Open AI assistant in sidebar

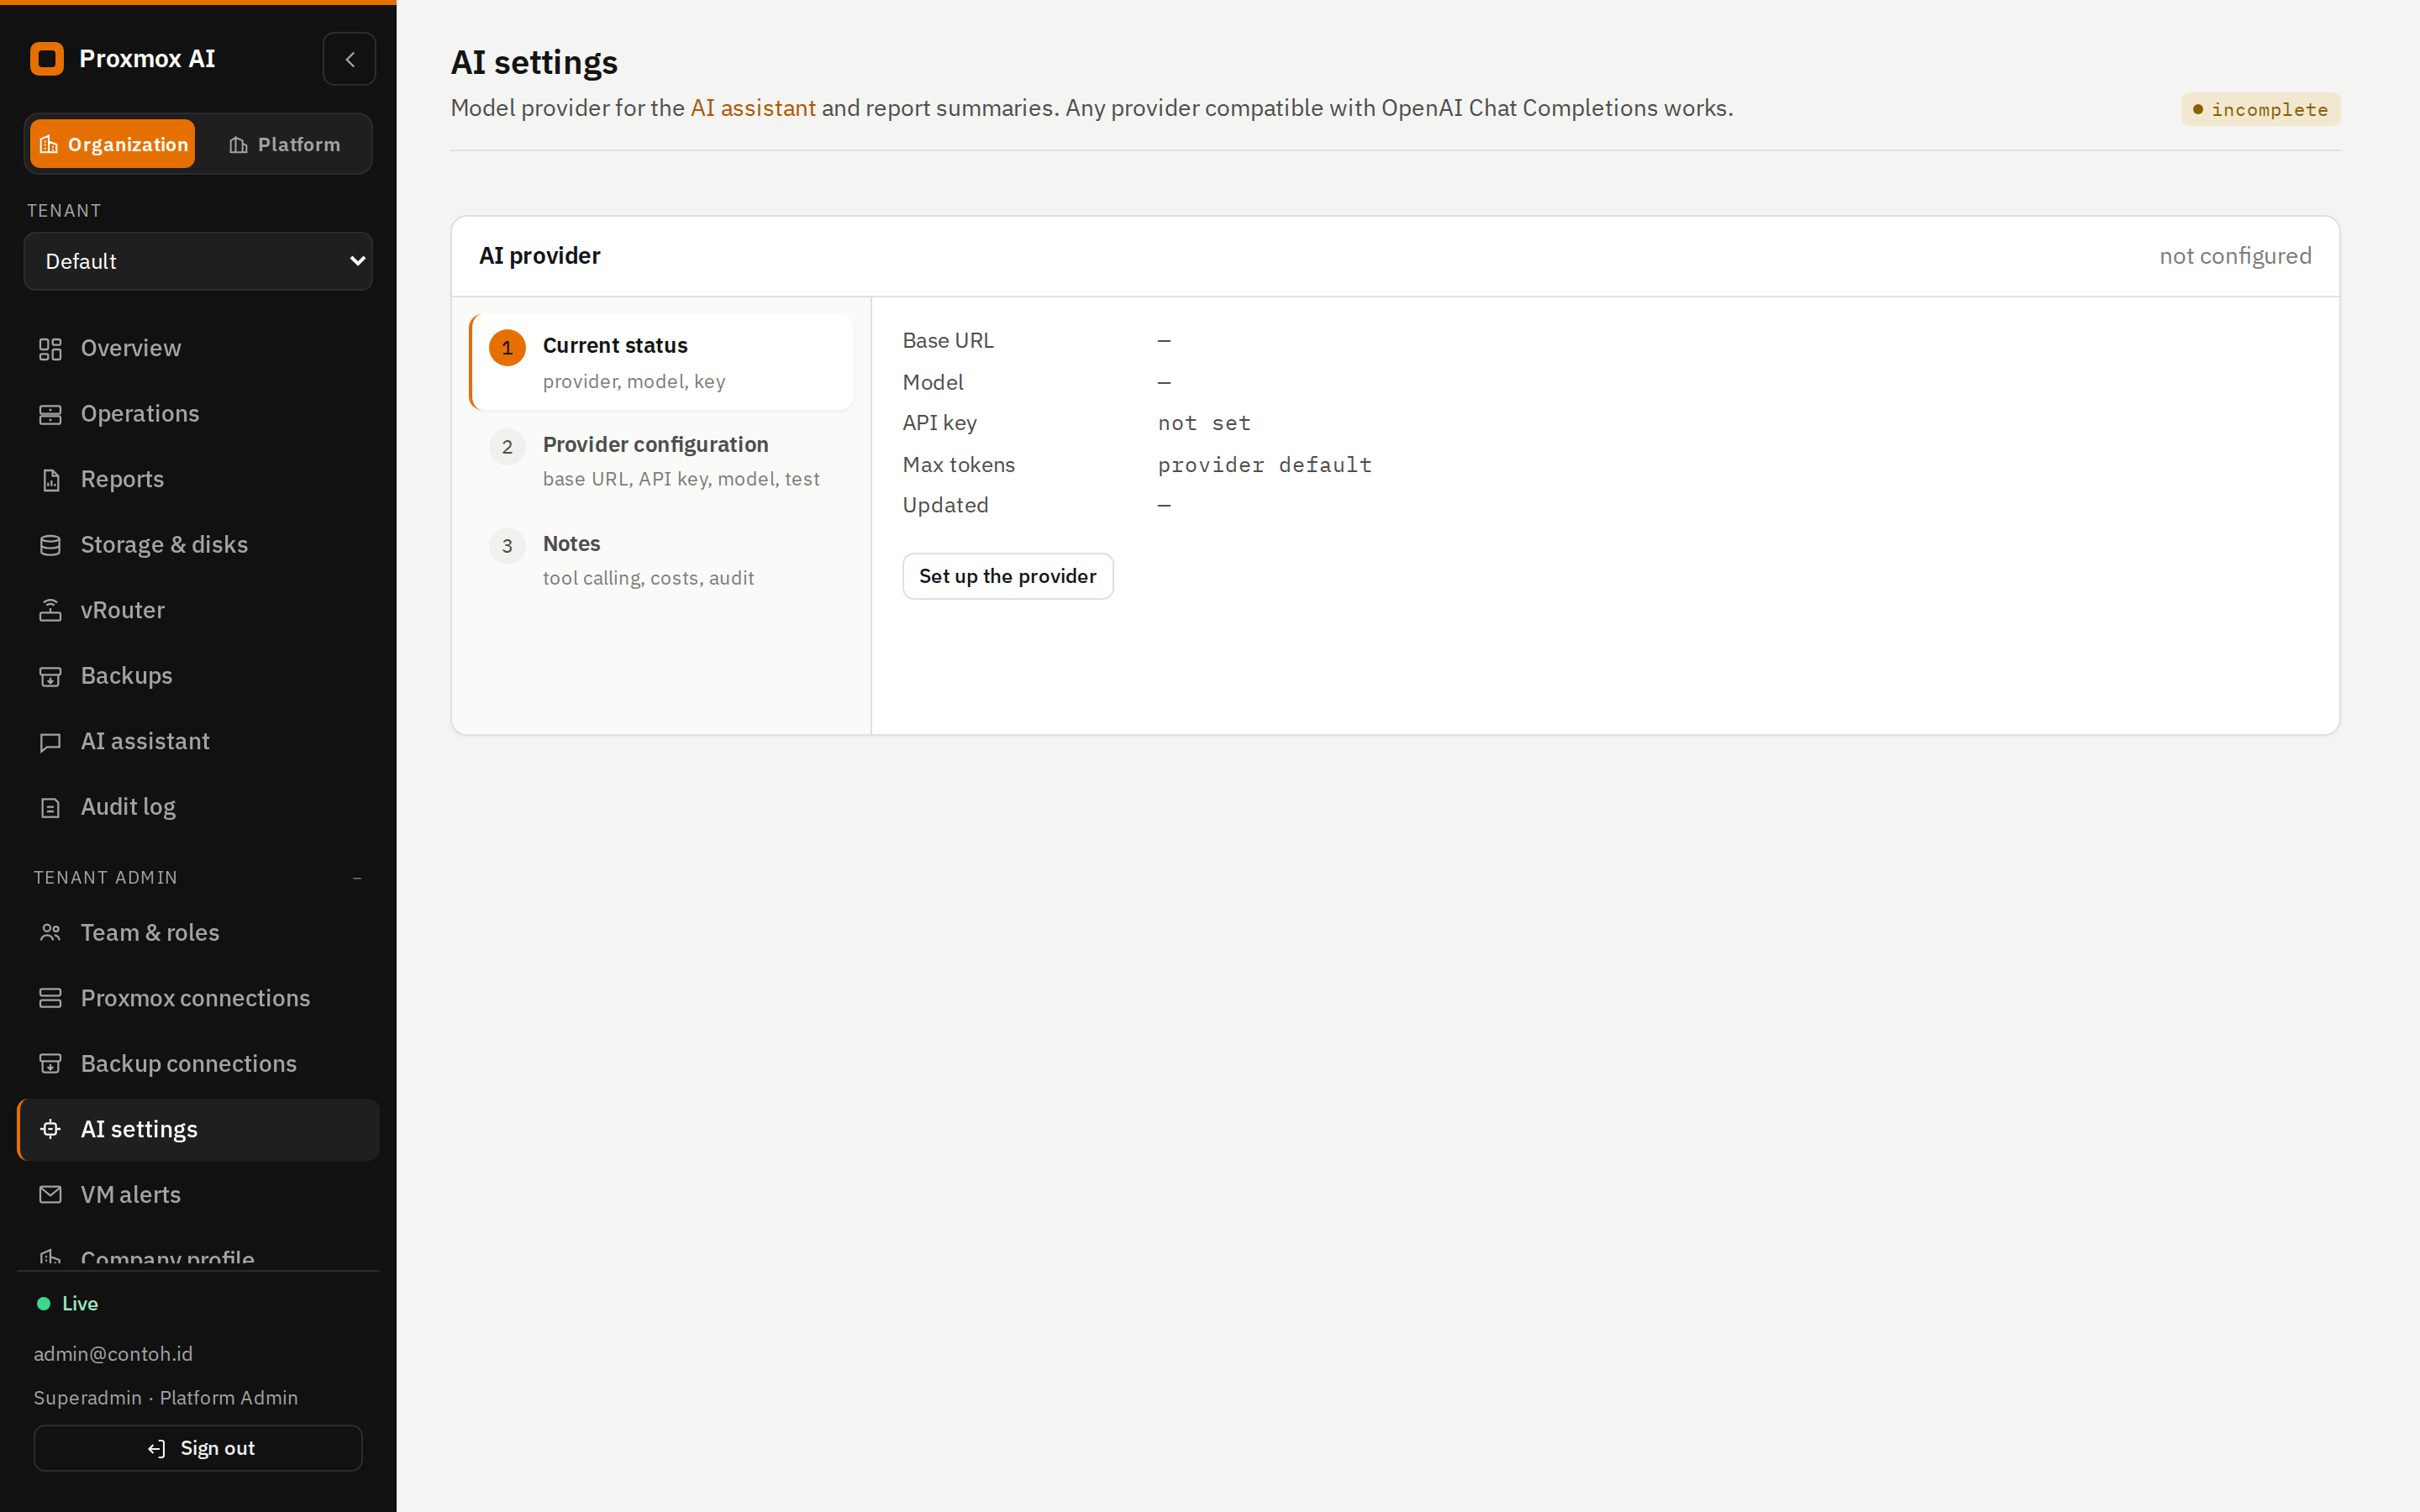coord(198,742)
